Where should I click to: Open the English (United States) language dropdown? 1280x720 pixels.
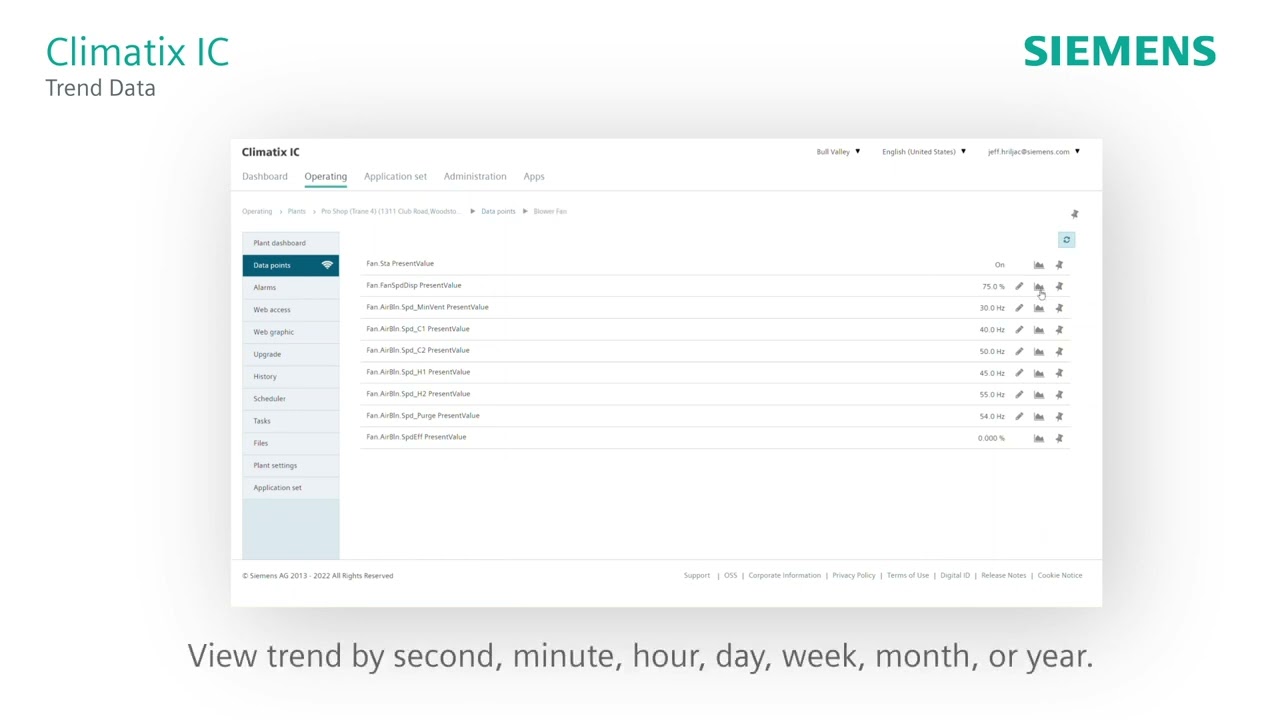(x=924, y=152)
